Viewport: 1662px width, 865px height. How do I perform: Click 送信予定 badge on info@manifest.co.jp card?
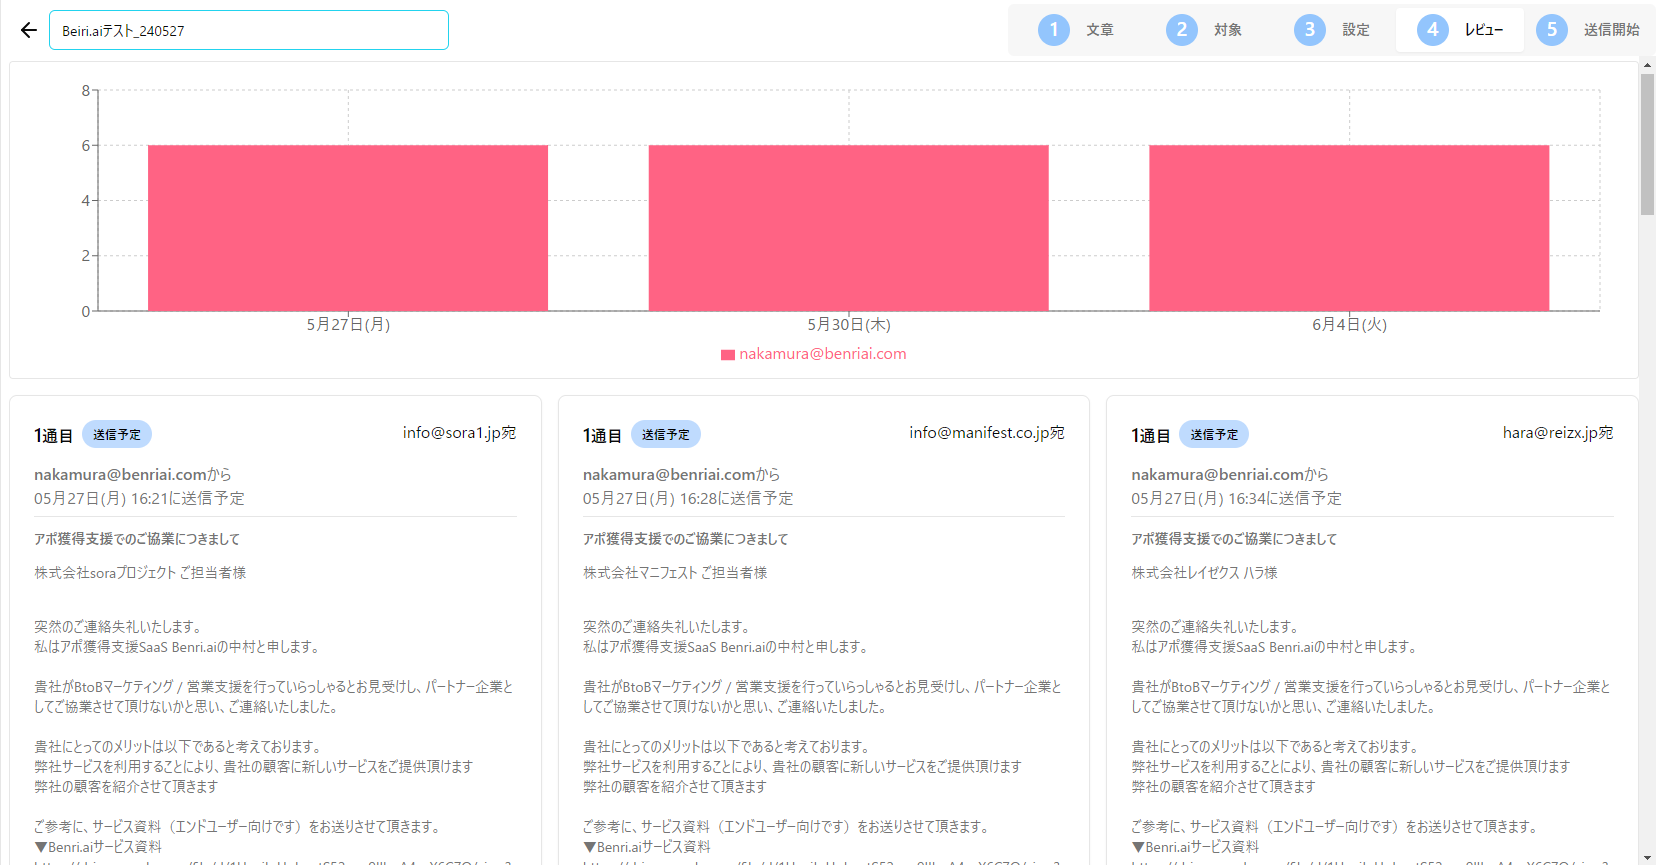coord(665,435)
